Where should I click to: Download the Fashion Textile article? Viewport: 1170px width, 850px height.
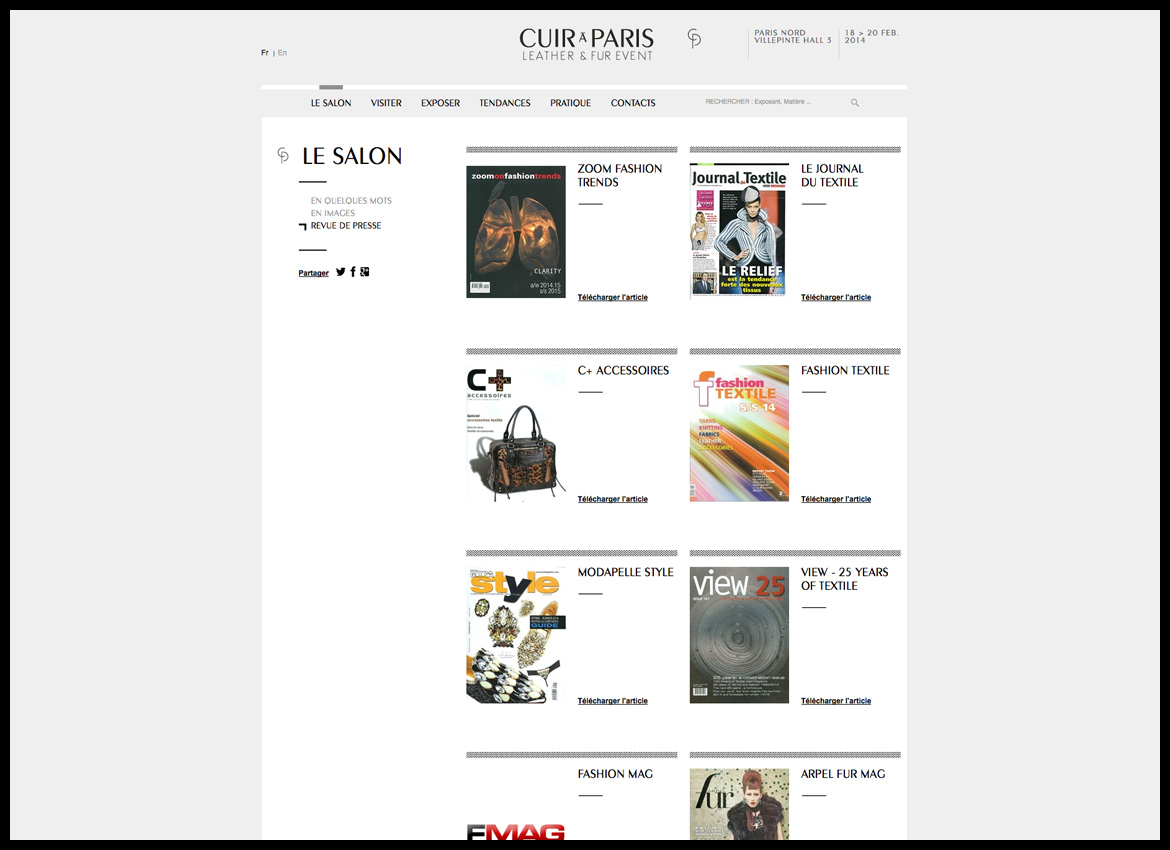click(836, 499)
